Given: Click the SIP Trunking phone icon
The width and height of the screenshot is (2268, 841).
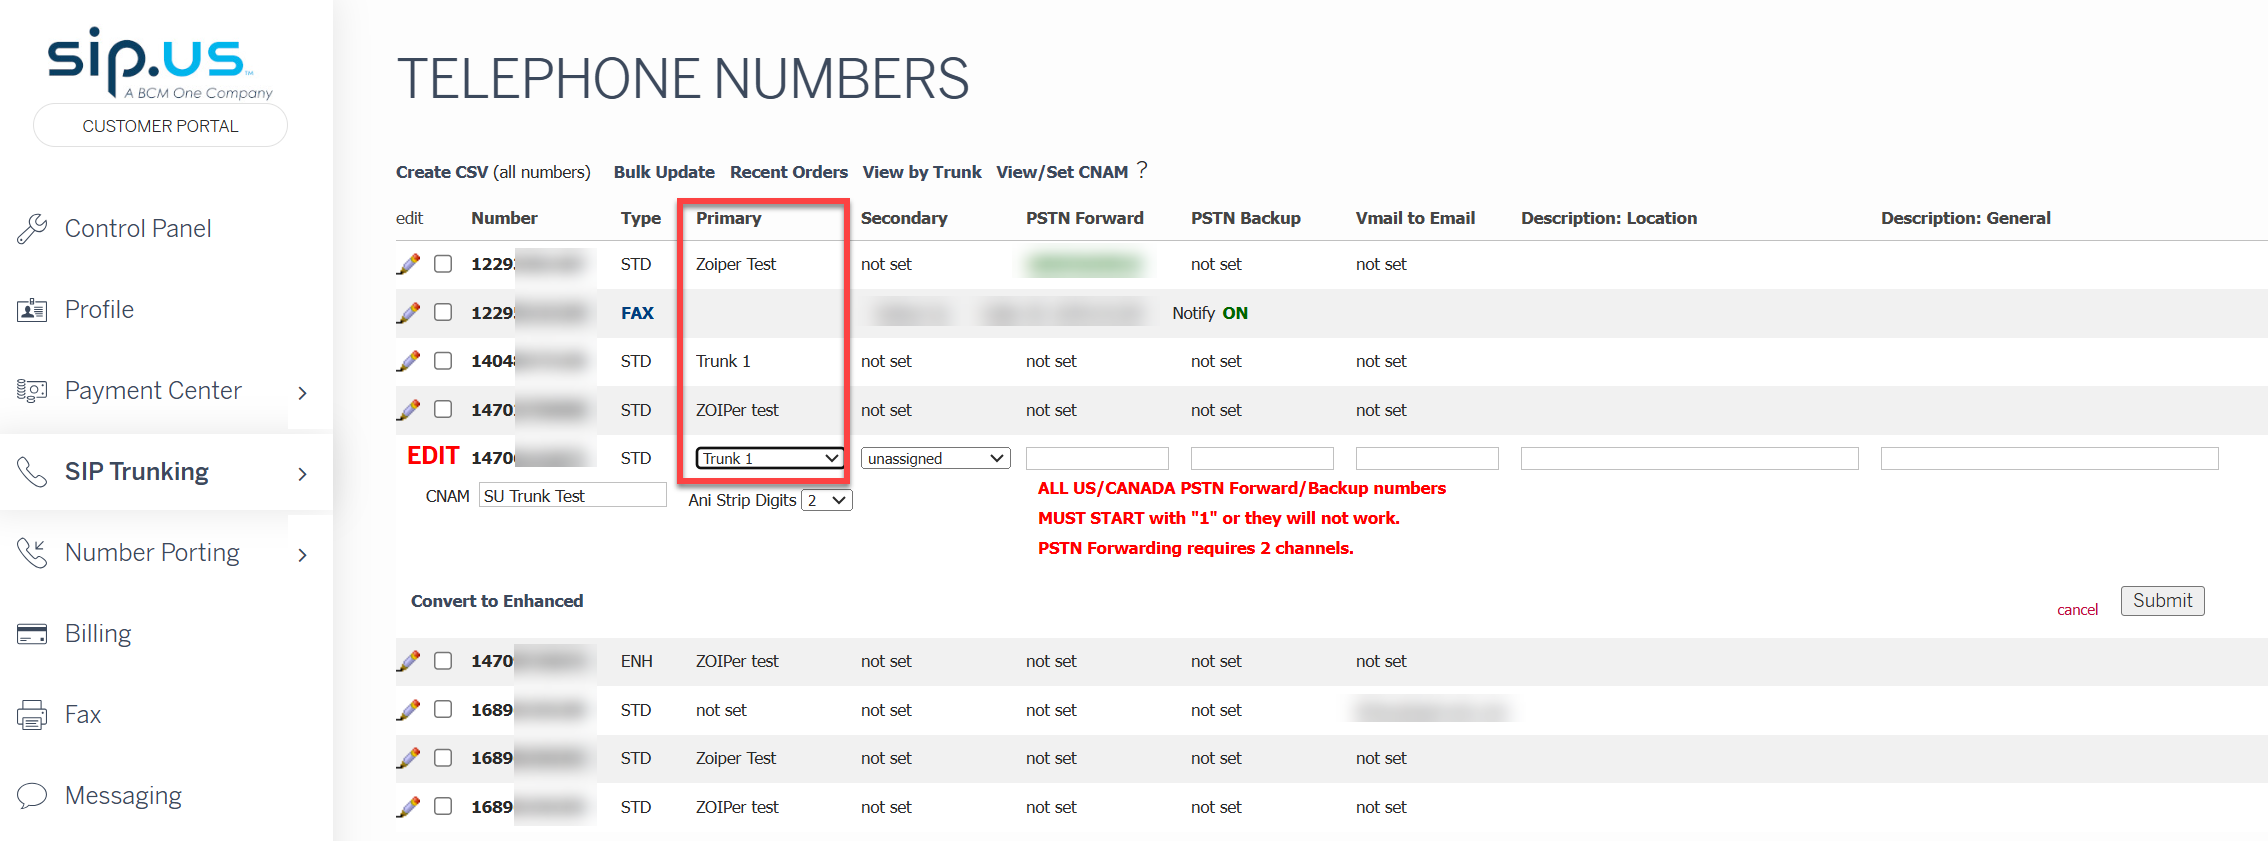Looking at the screenshot, I should point(32,472).
